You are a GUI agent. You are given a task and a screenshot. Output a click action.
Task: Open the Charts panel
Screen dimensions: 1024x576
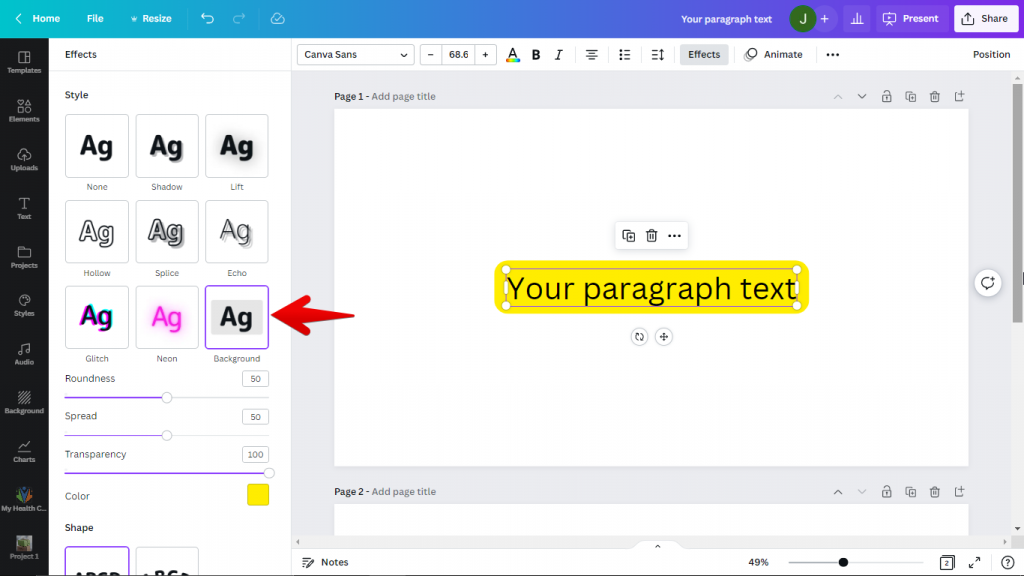22,453
